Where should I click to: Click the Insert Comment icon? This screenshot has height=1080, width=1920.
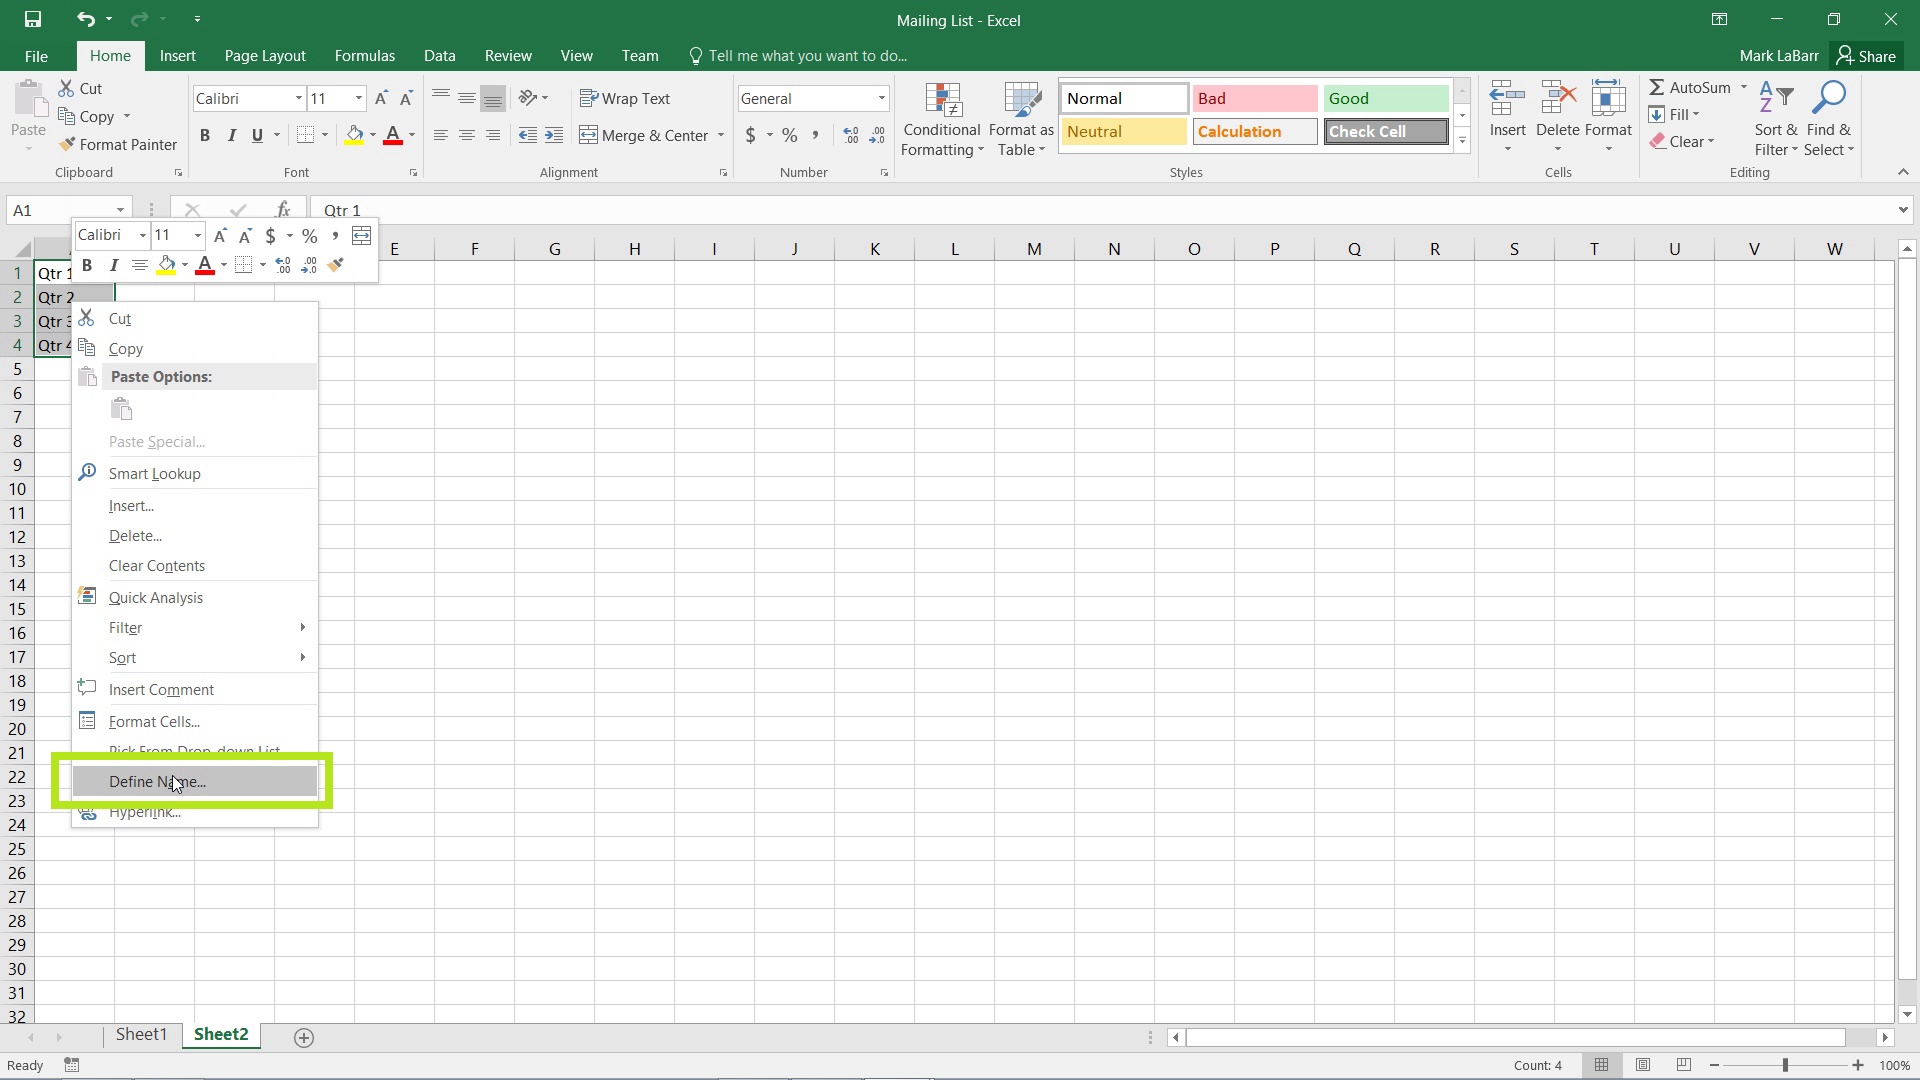(88, 688)
